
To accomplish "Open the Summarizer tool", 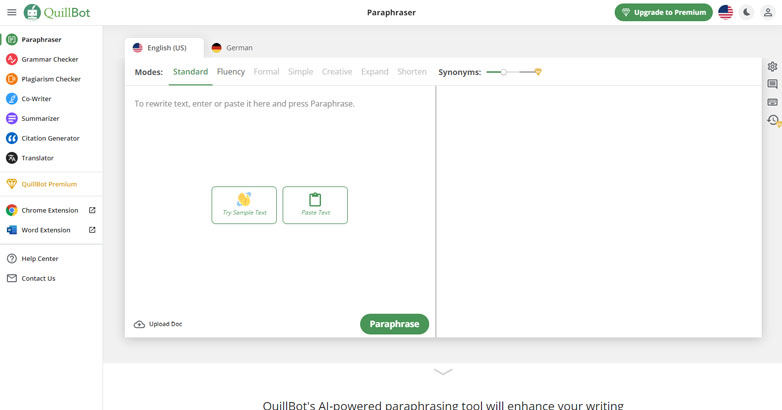I will (x=40, y=118).
